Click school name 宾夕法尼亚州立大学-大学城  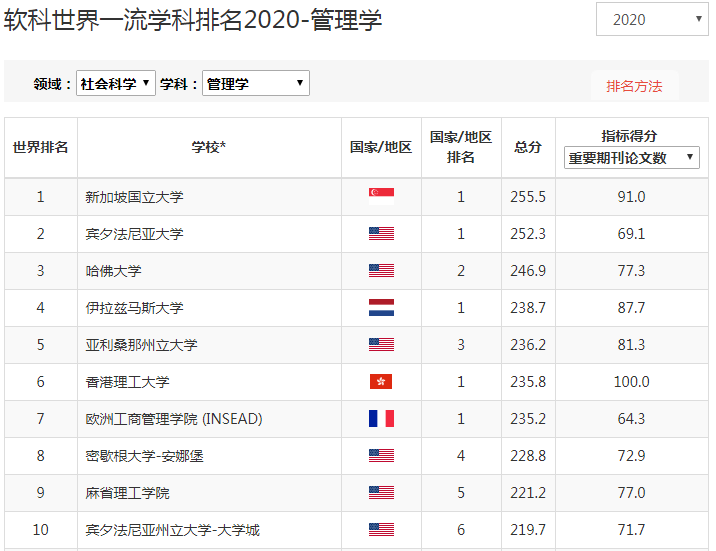point(173,530)
